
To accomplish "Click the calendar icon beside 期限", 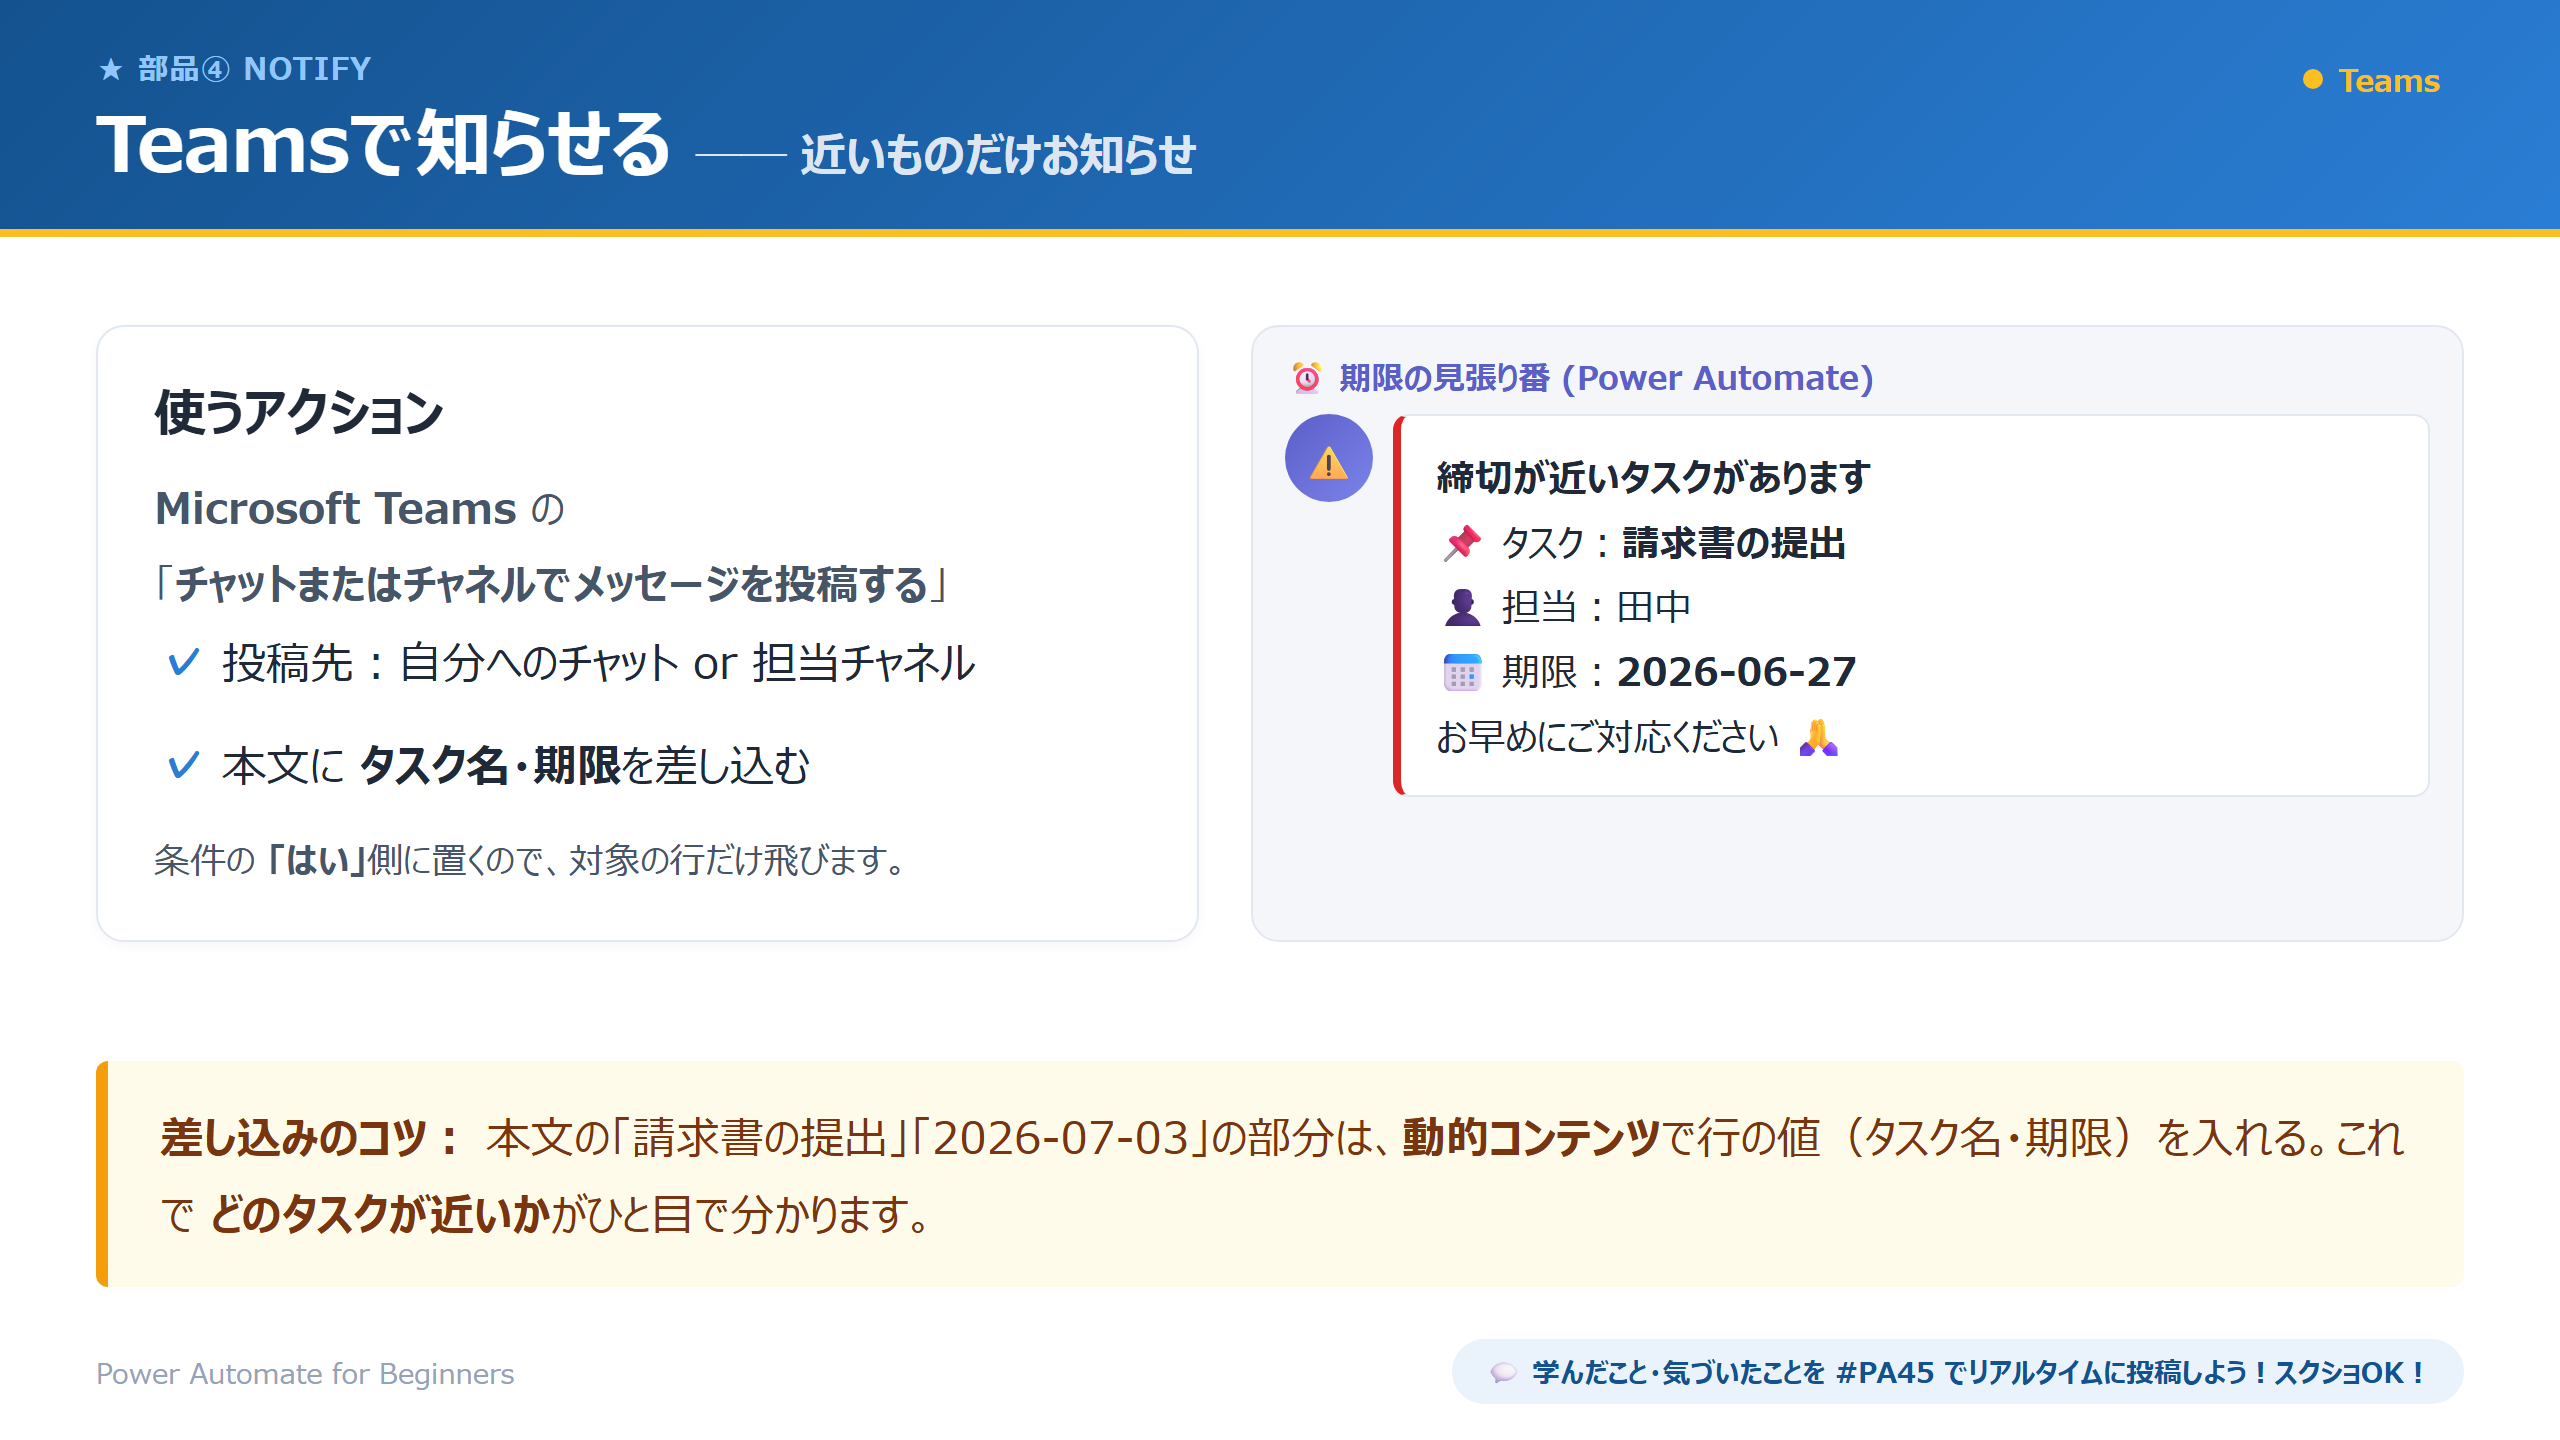I will pos(1462,672).
